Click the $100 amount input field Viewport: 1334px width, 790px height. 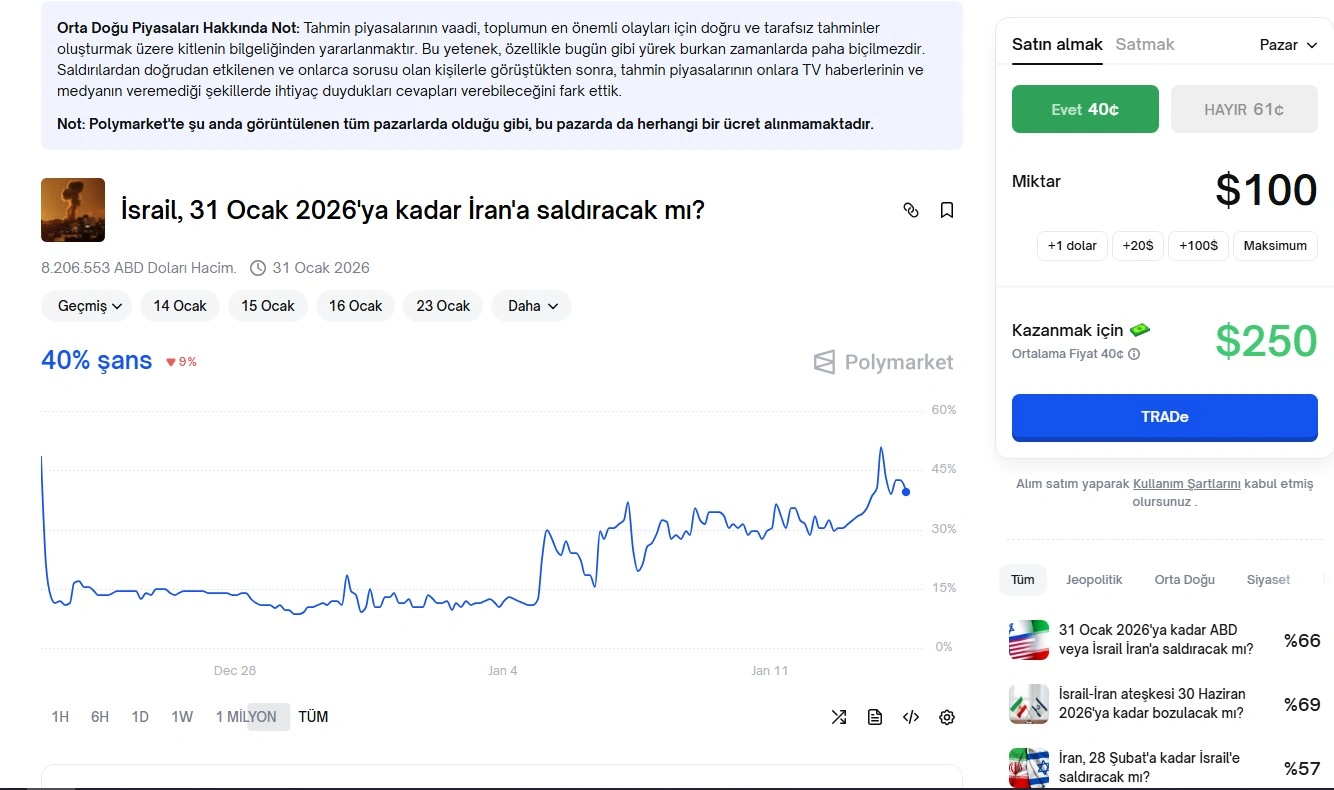pos(1265,190)
